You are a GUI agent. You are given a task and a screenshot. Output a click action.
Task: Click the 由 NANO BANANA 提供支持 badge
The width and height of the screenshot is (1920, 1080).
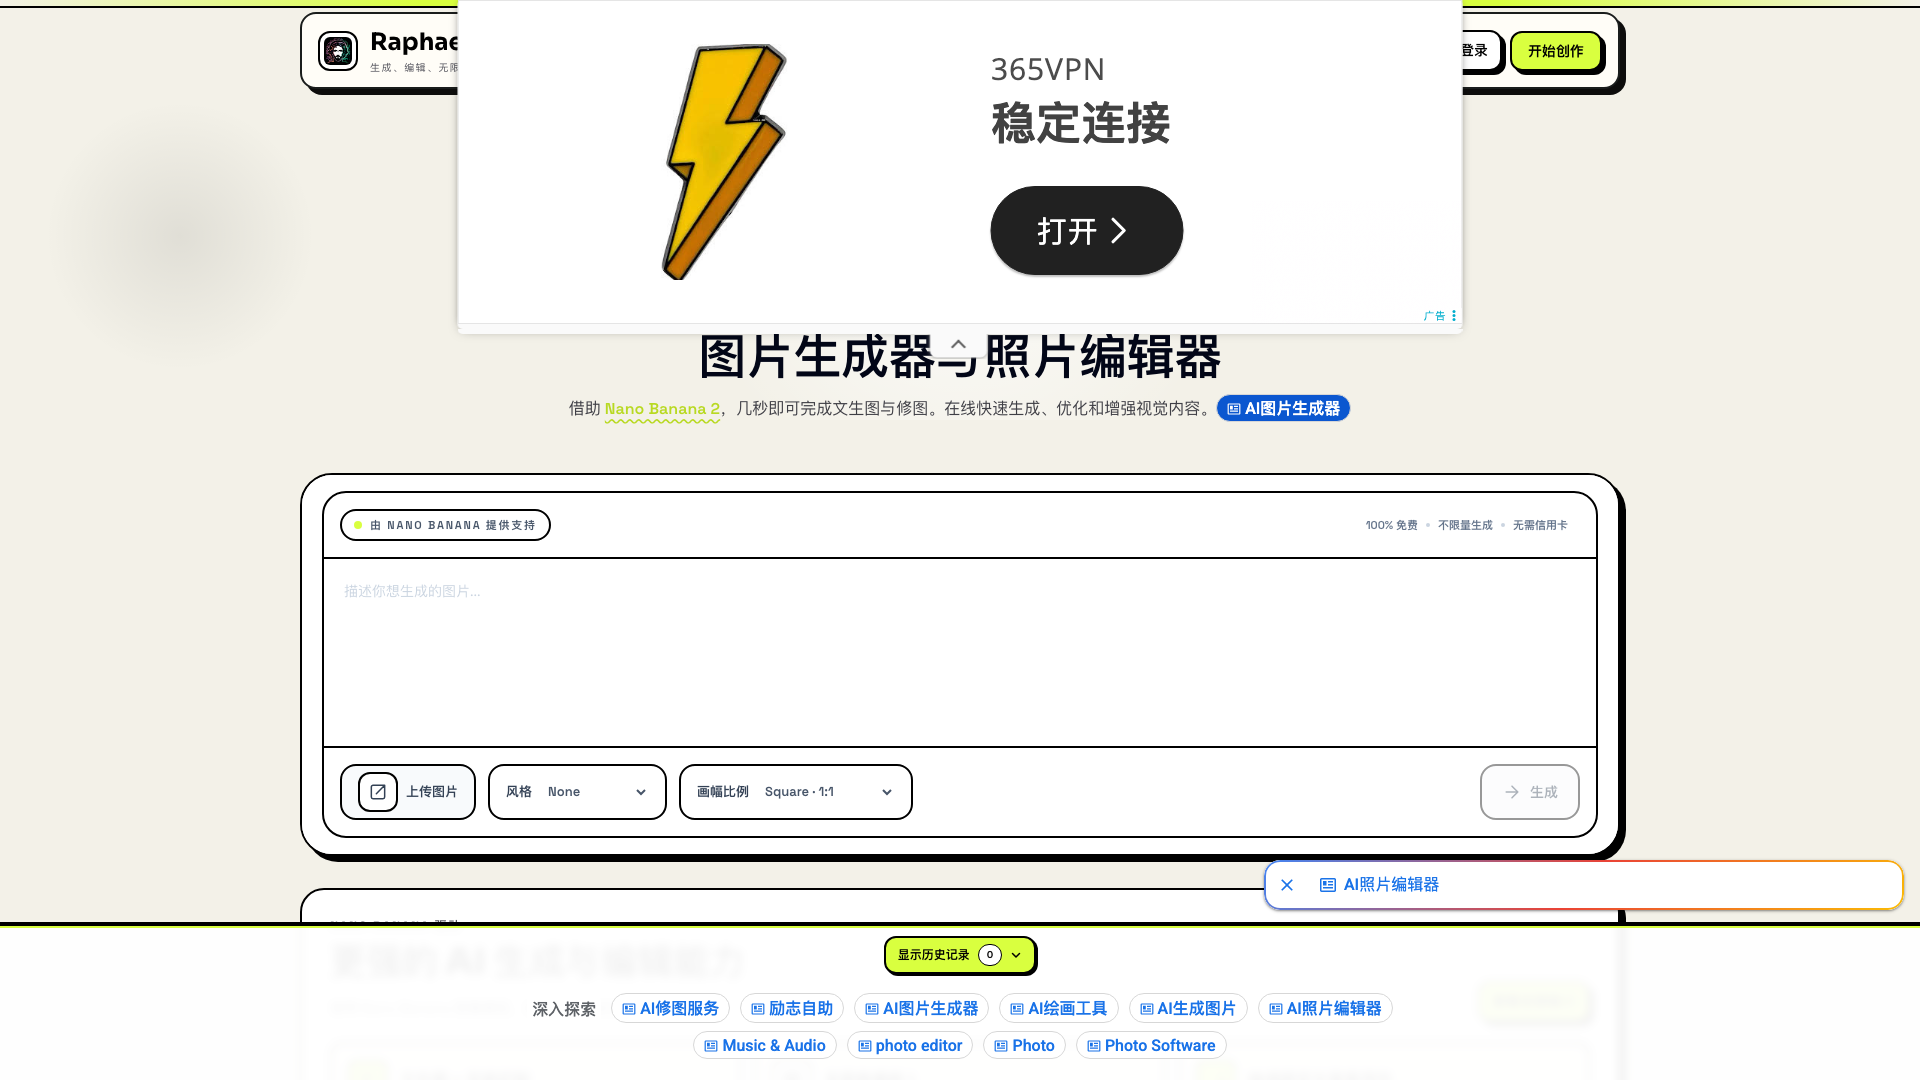point(445,525)
